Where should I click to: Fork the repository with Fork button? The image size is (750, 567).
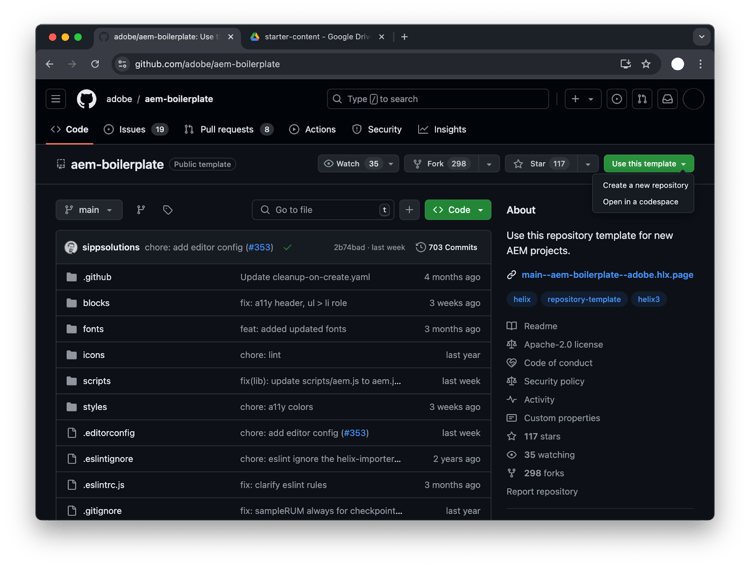441,164
